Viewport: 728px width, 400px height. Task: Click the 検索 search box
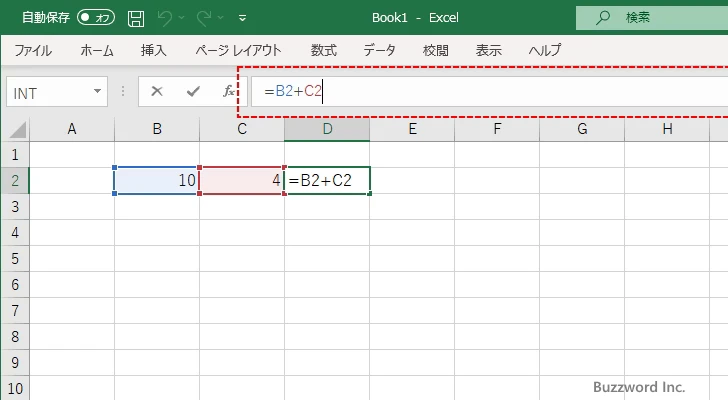point(652,18)
